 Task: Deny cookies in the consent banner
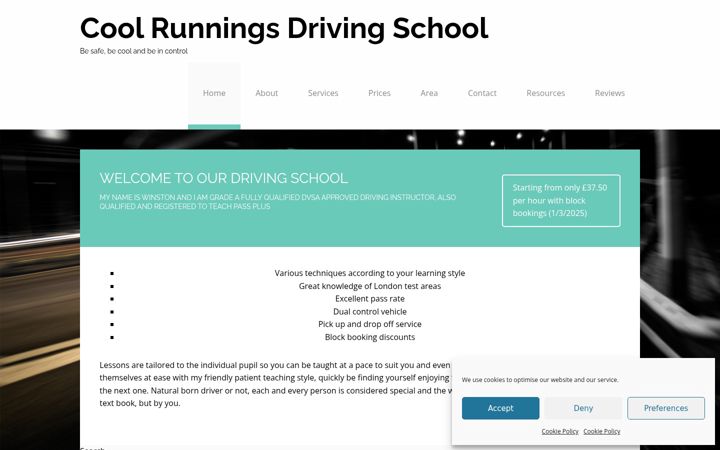pos(583,408)
